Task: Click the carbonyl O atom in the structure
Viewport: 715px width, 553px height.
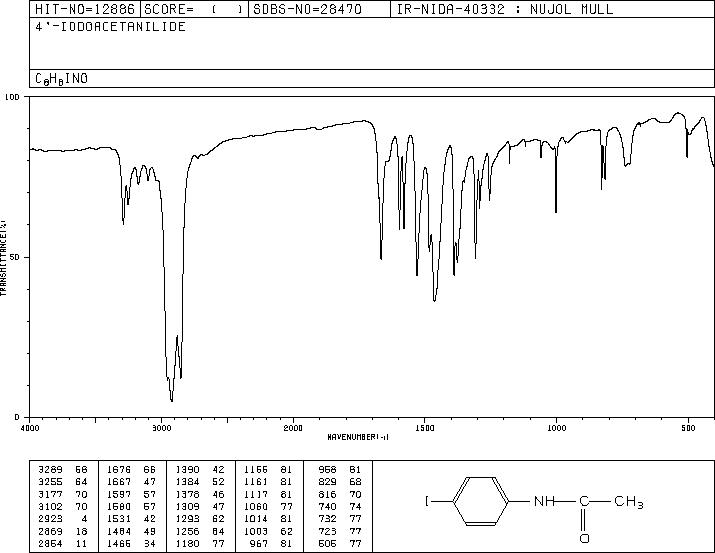Action: click(x=584, y=538)
